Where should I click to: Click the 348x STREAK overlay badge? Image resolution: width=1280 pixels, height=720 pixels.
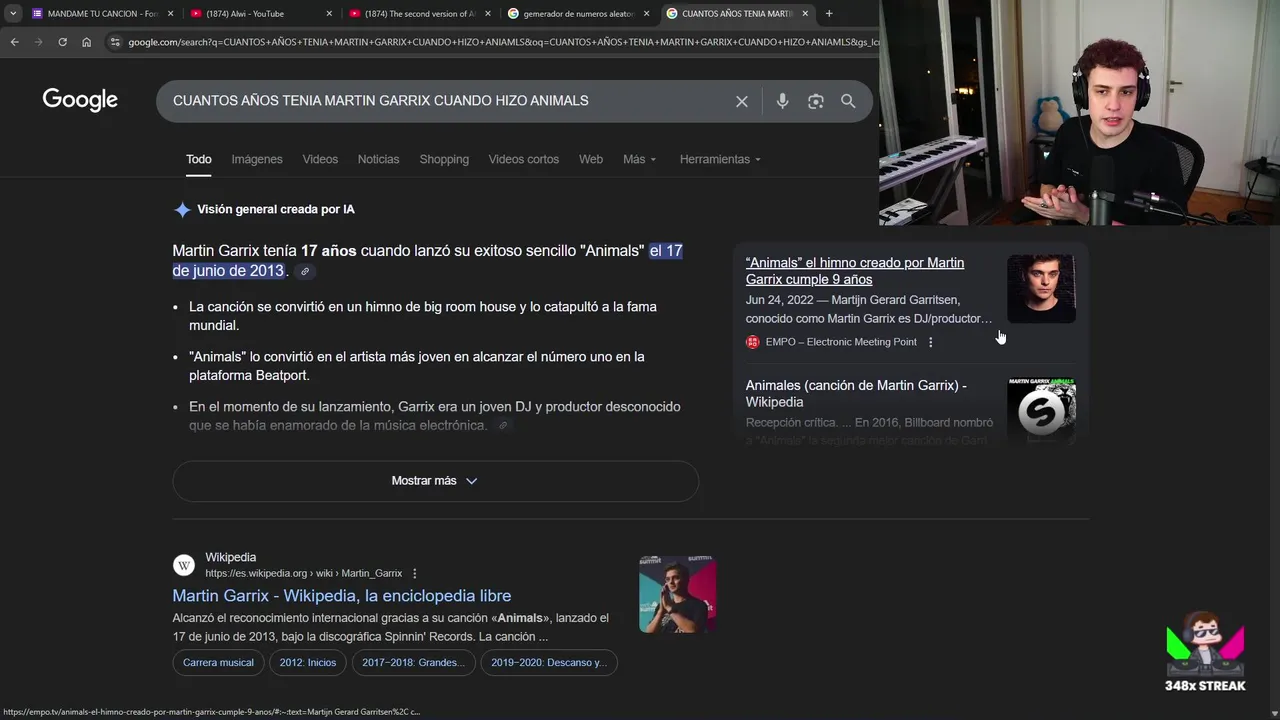(x=1205, y=653)
